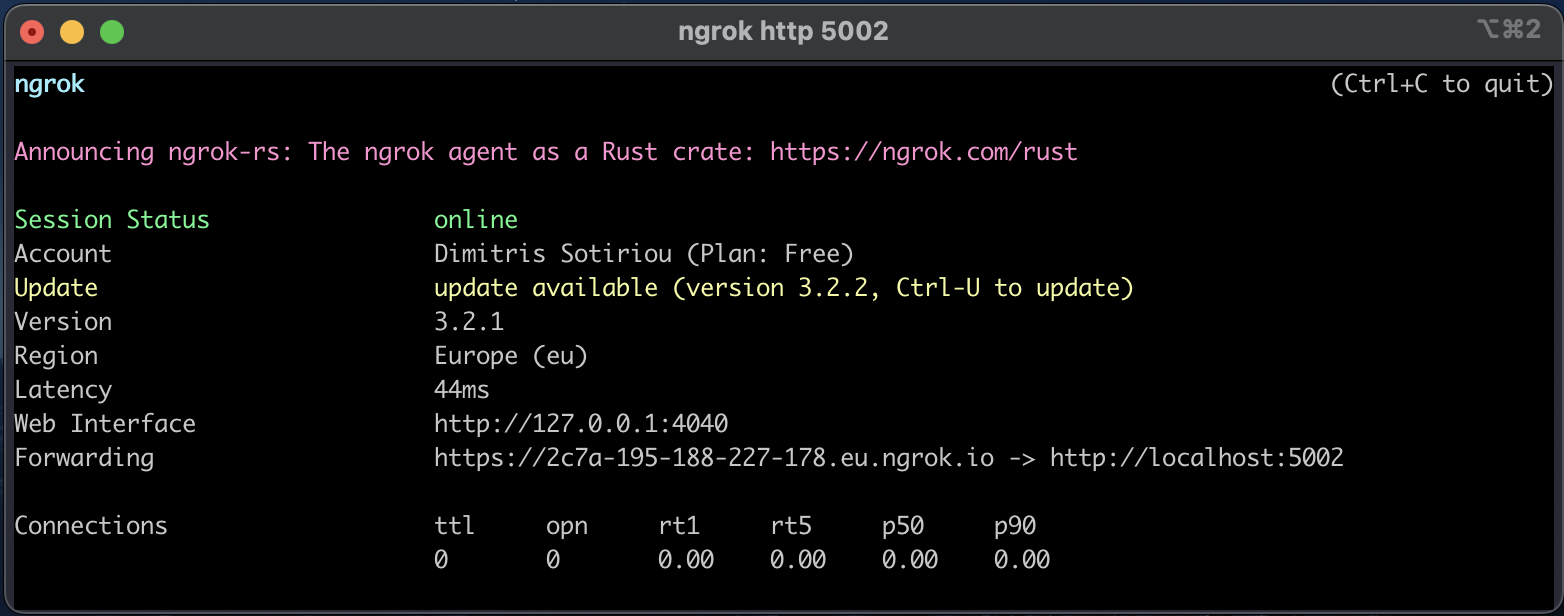The image size is (1564, 616).
Task: Click the 'Region' label
Action: [x=56, y=356]
